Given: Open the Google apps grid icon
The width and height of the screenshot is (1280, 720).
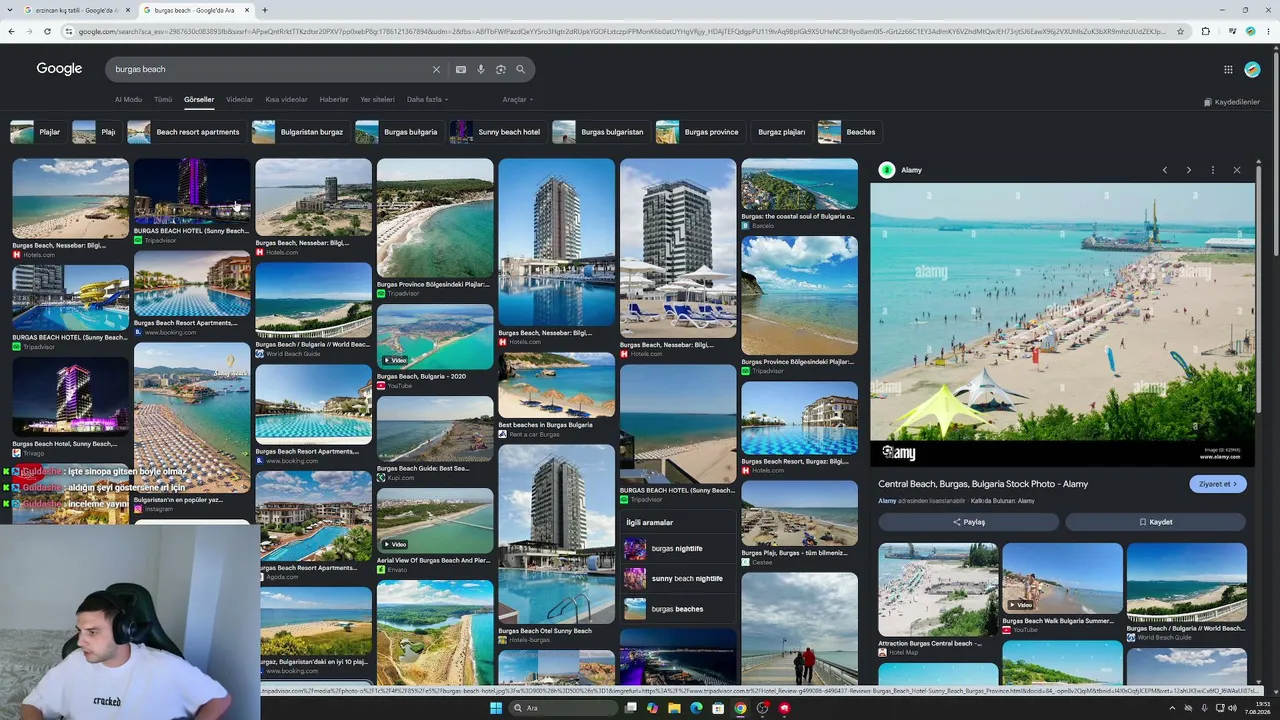Looking at the screenshot, I should click(1228, 69).
